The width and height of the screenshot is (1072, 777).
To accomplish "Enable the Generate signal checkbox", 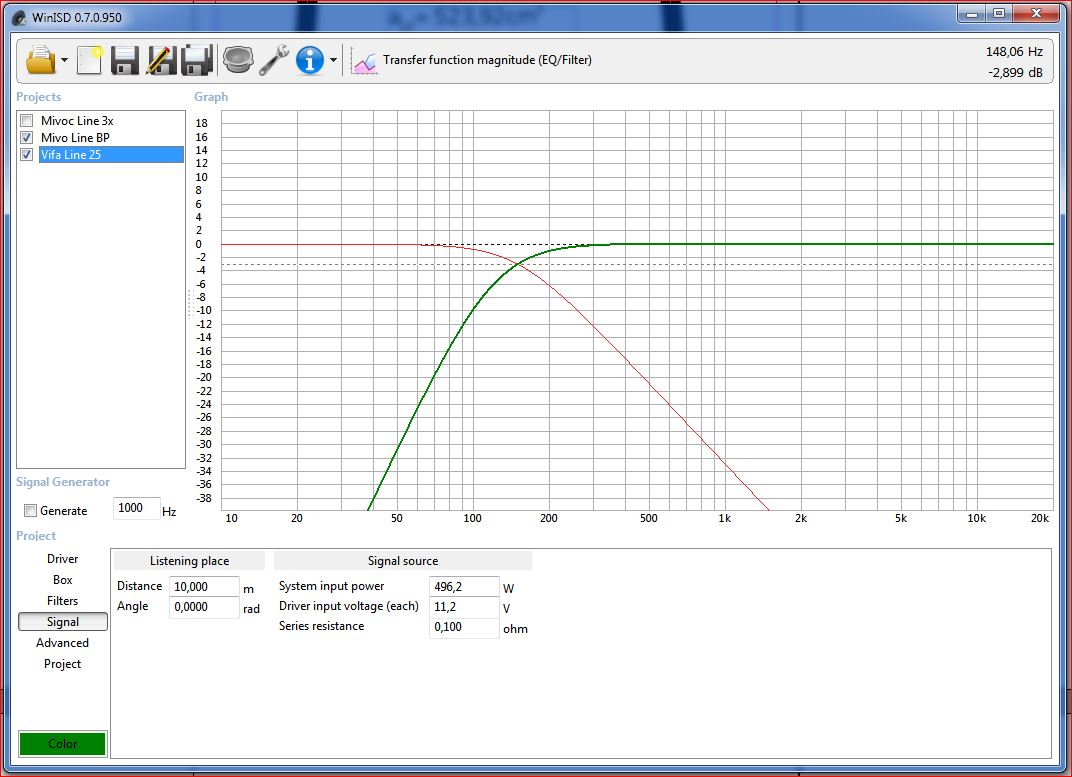I will (30, 510).
